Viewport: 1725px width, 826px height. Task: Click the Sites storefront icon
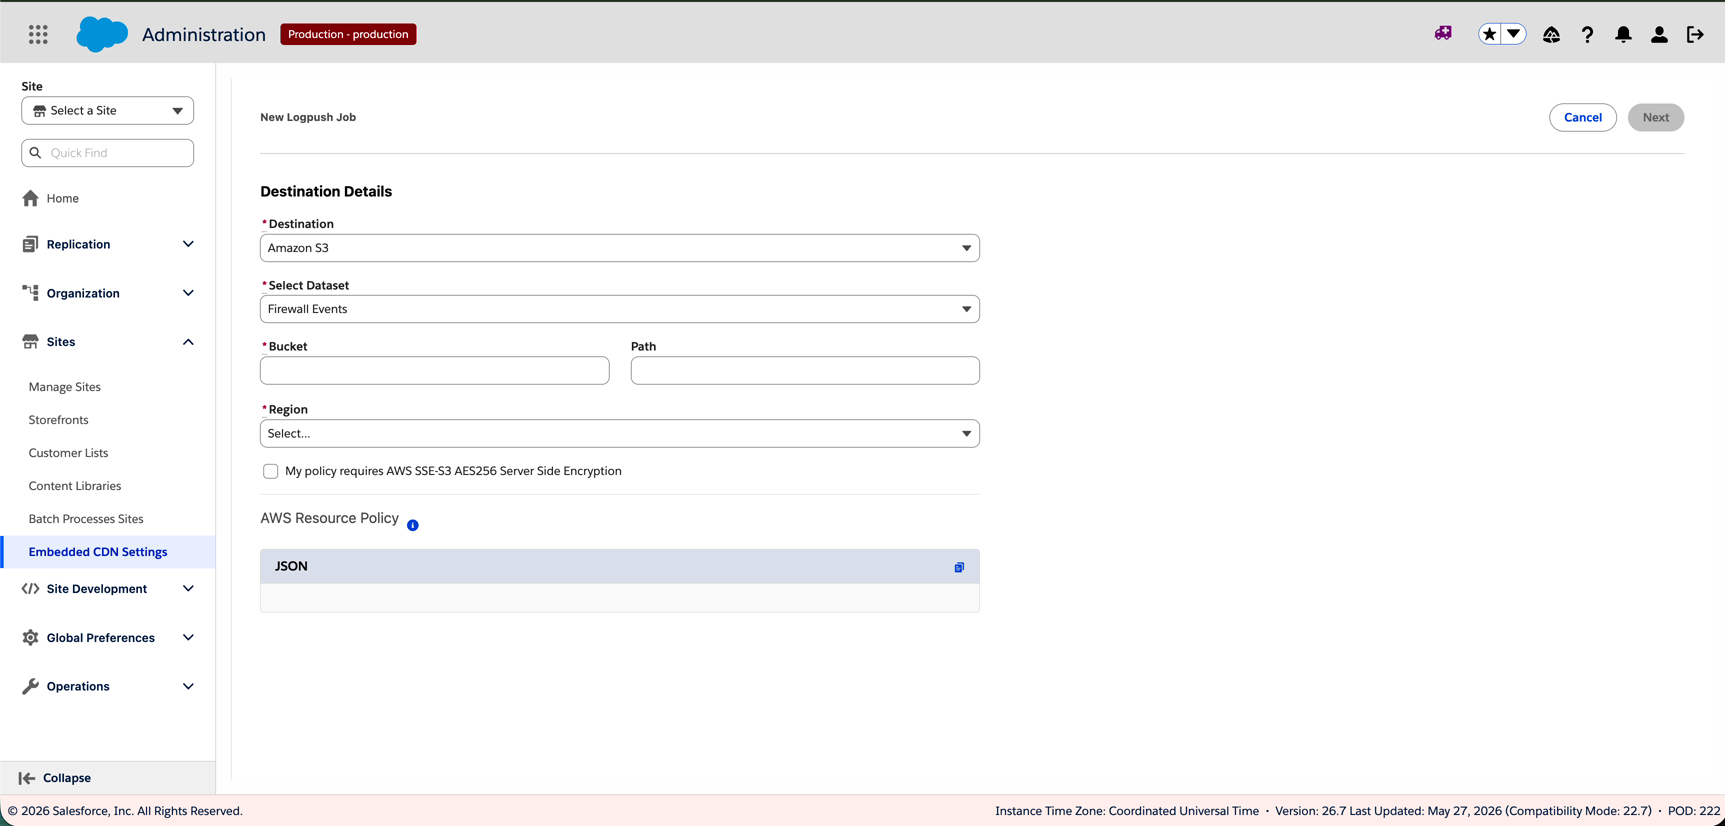(31, 342)
